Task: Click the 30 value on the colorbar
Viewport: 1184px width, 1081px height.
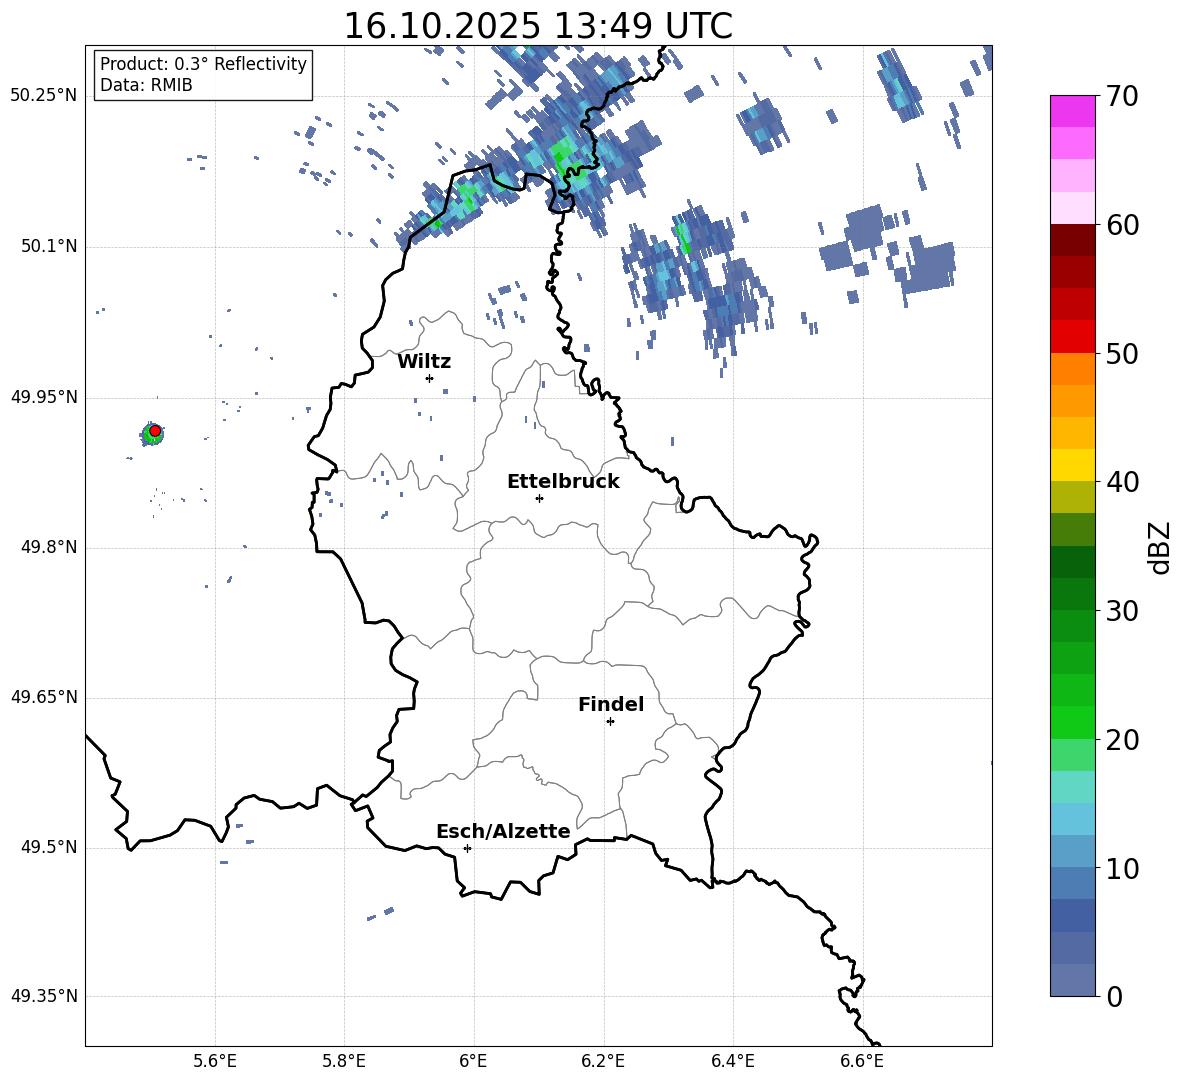Action: [1122, 611]
